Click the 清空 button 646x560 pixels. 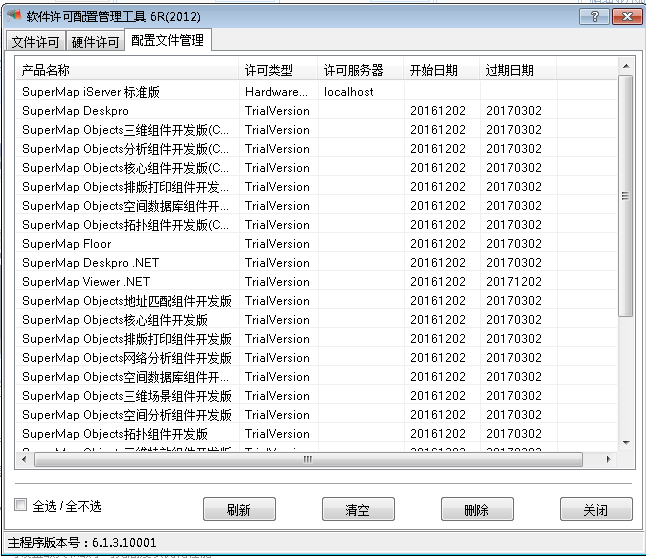click(358, 509)
